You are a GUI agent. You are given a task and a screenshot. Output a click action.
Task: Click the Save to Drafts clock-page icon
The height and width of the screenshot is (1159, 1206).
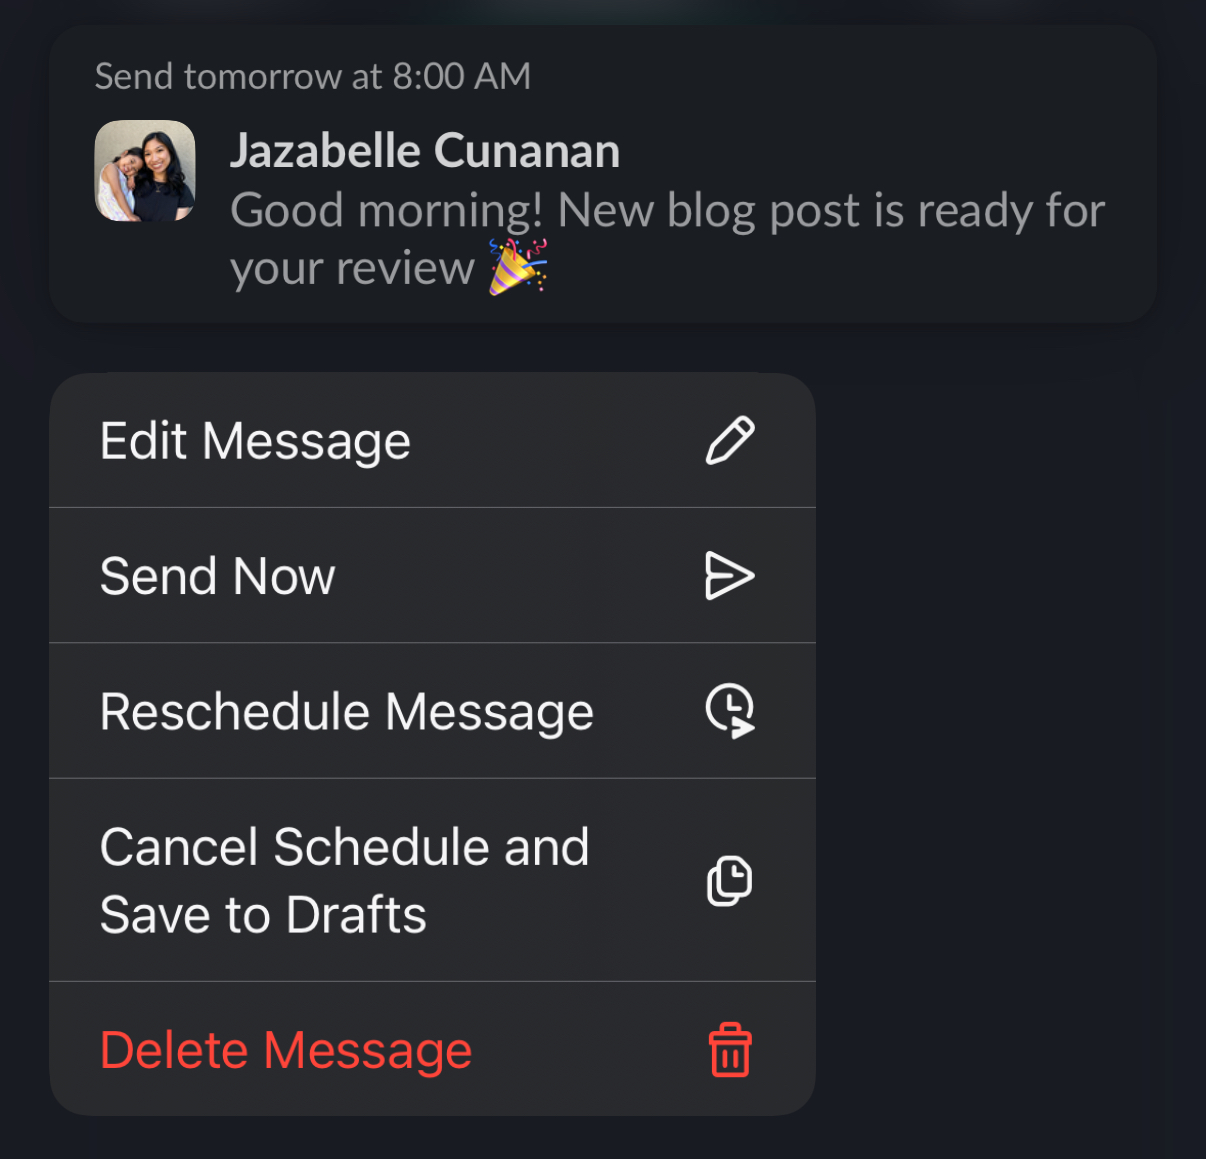(730, 880)
